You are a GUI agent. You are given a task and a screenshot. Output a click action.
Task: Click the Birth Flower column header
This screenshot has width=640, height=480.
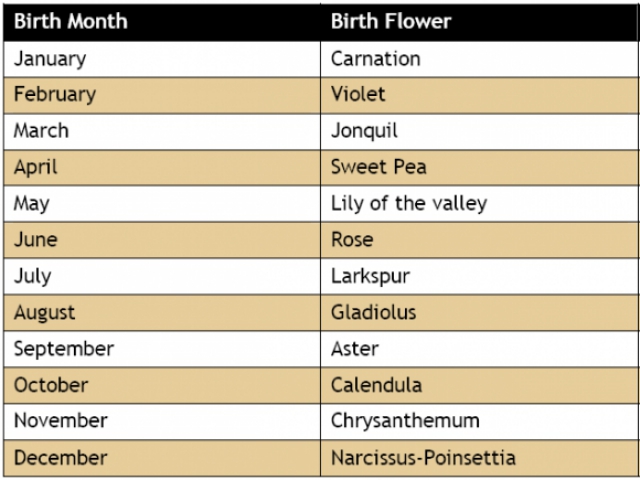click(479, 22)
